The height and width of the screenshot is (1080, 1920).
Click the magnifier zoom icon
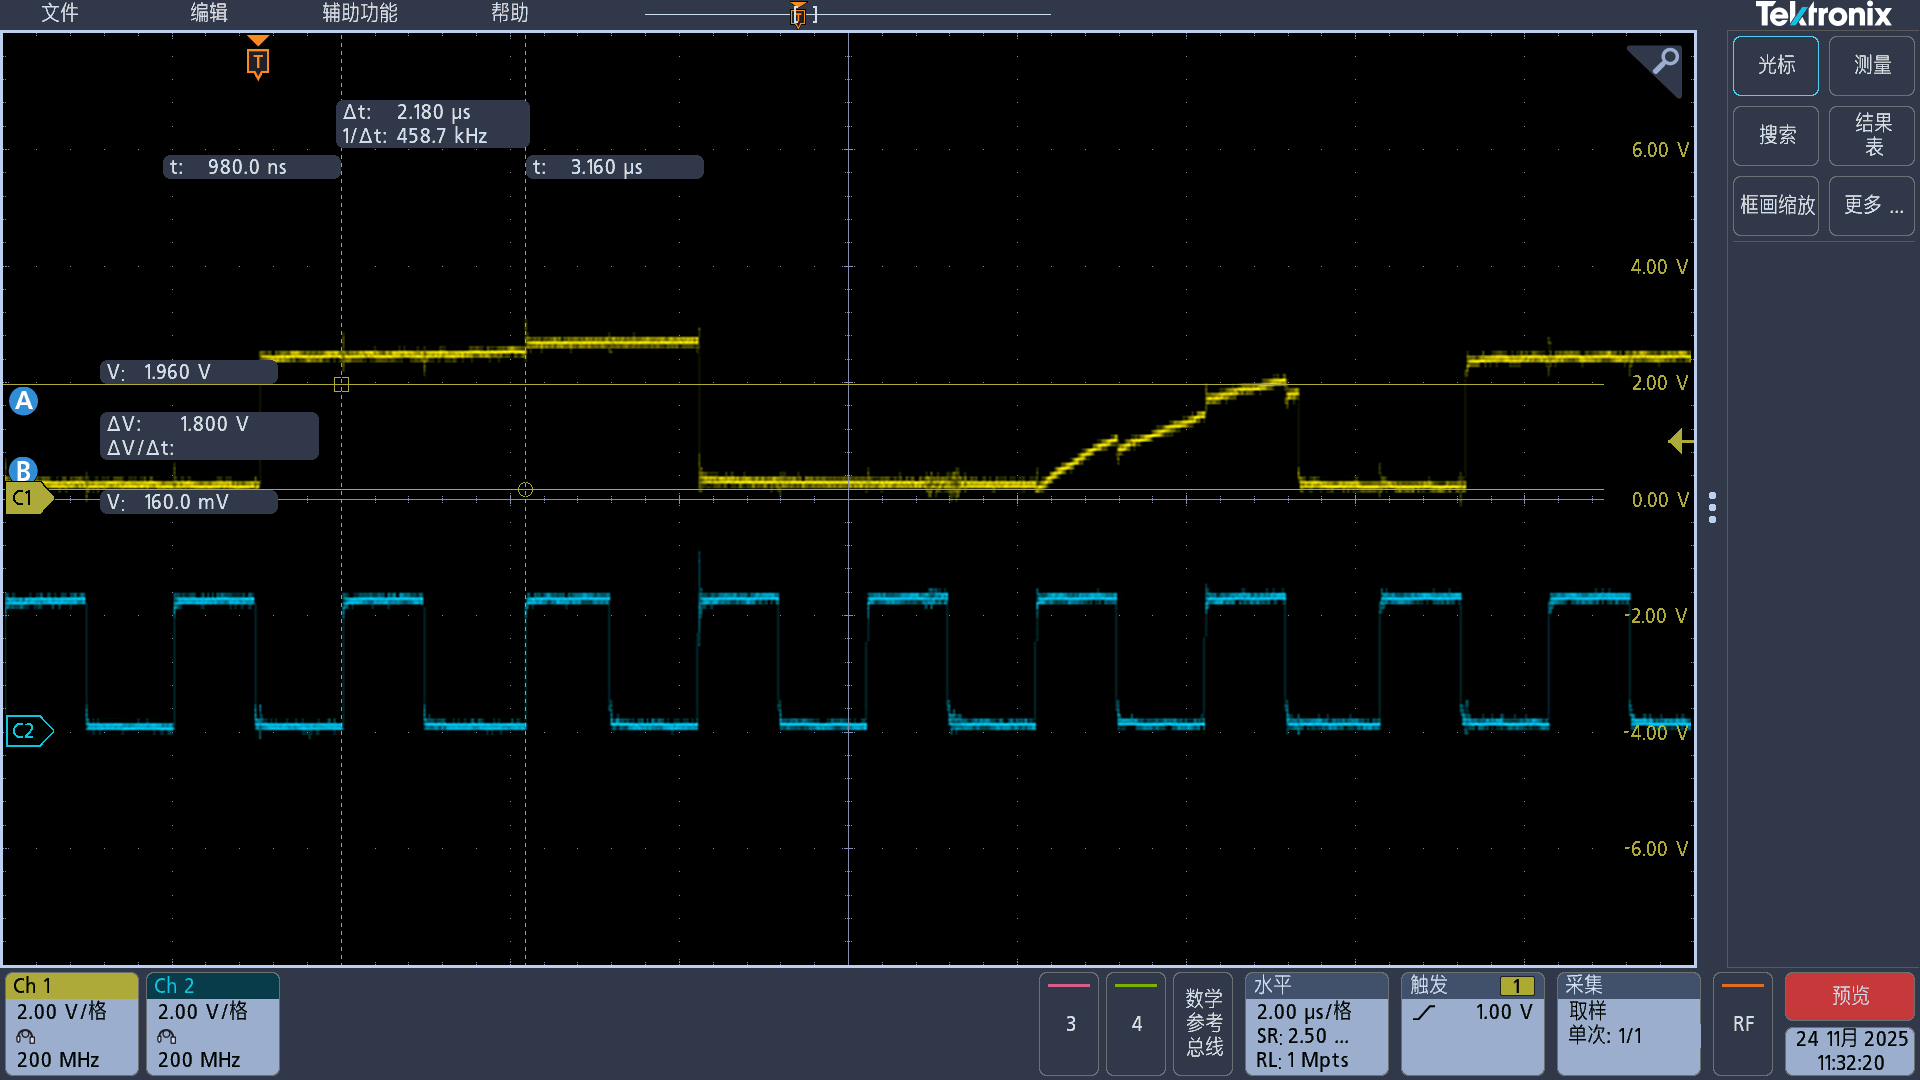point(1664,62)
